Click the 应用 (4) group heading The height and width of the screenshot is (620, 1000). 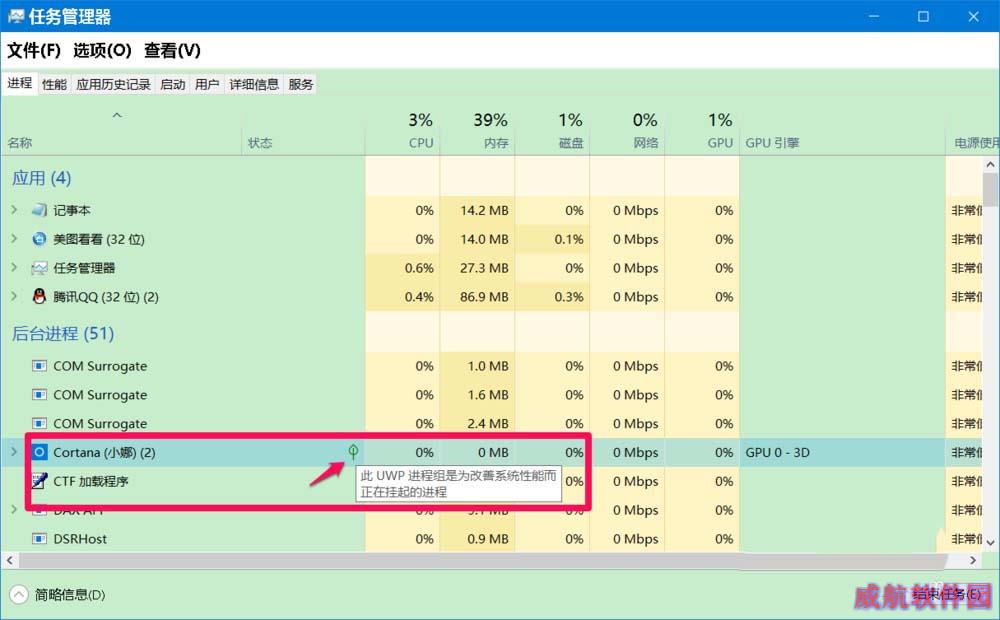(x=41, y=178)
